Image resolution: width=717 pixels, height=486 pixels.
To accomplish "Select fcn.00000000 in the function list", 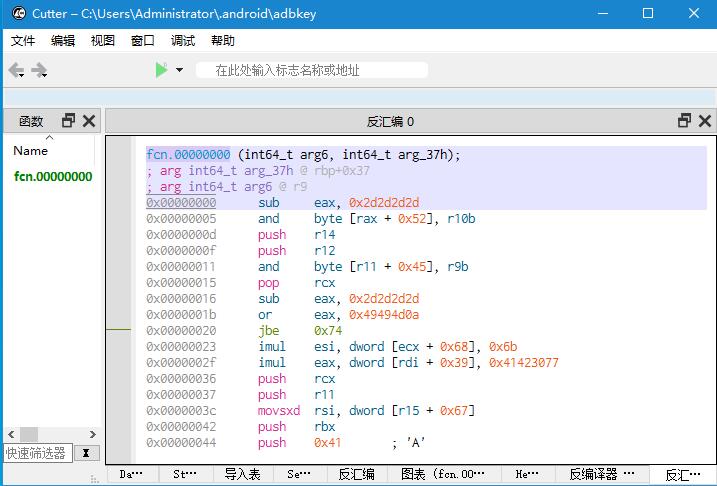I will [x=53, y=177].
